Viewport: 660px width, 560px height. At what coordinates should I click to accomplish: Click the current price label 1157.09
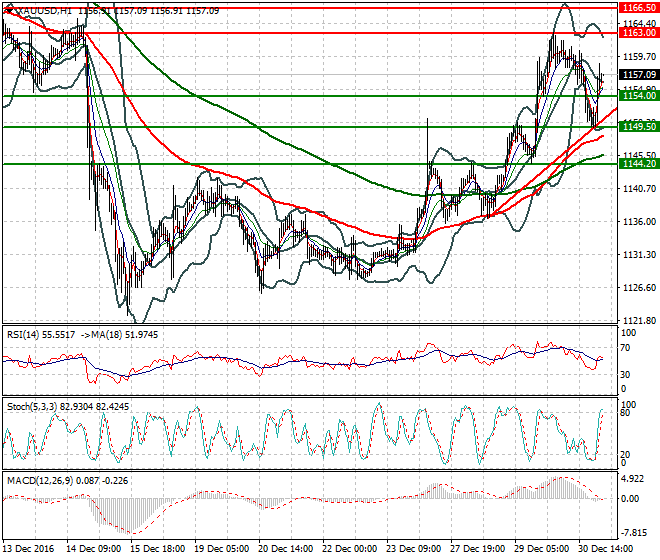tap(639, 75)
